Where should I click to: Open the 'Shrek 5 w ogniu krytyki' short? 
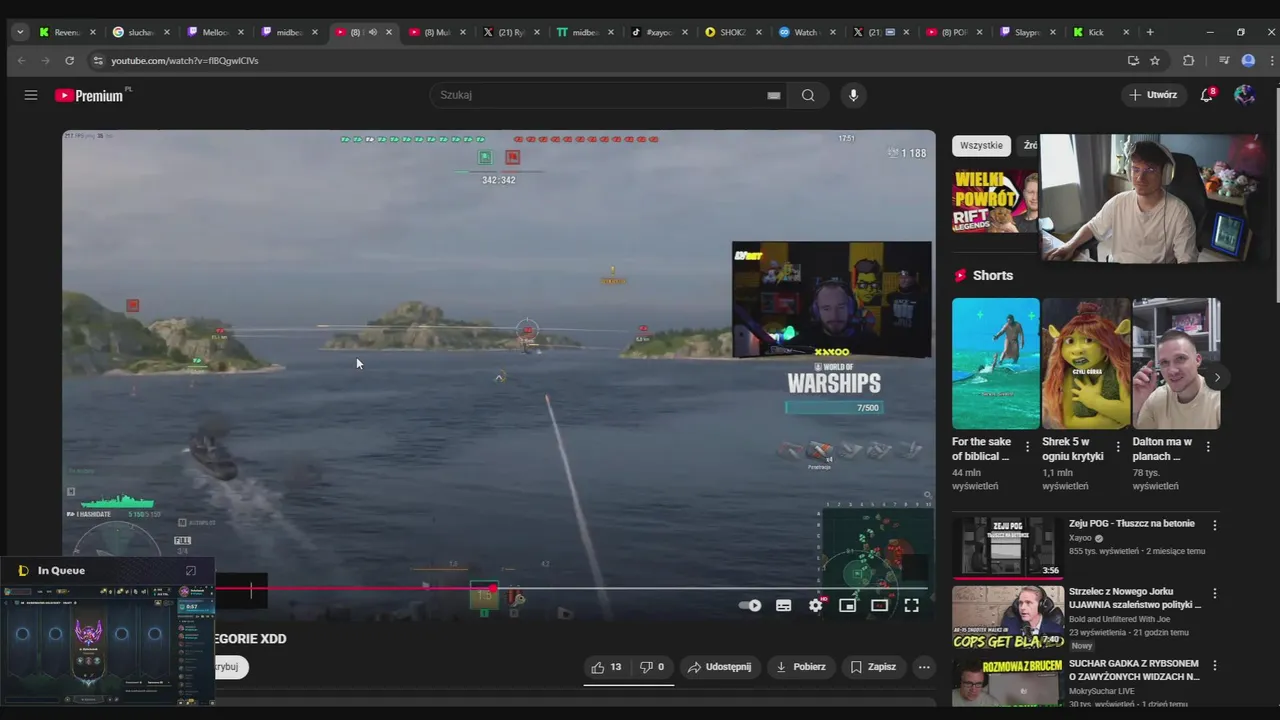pyautogui.click(x=1085, y=363)
